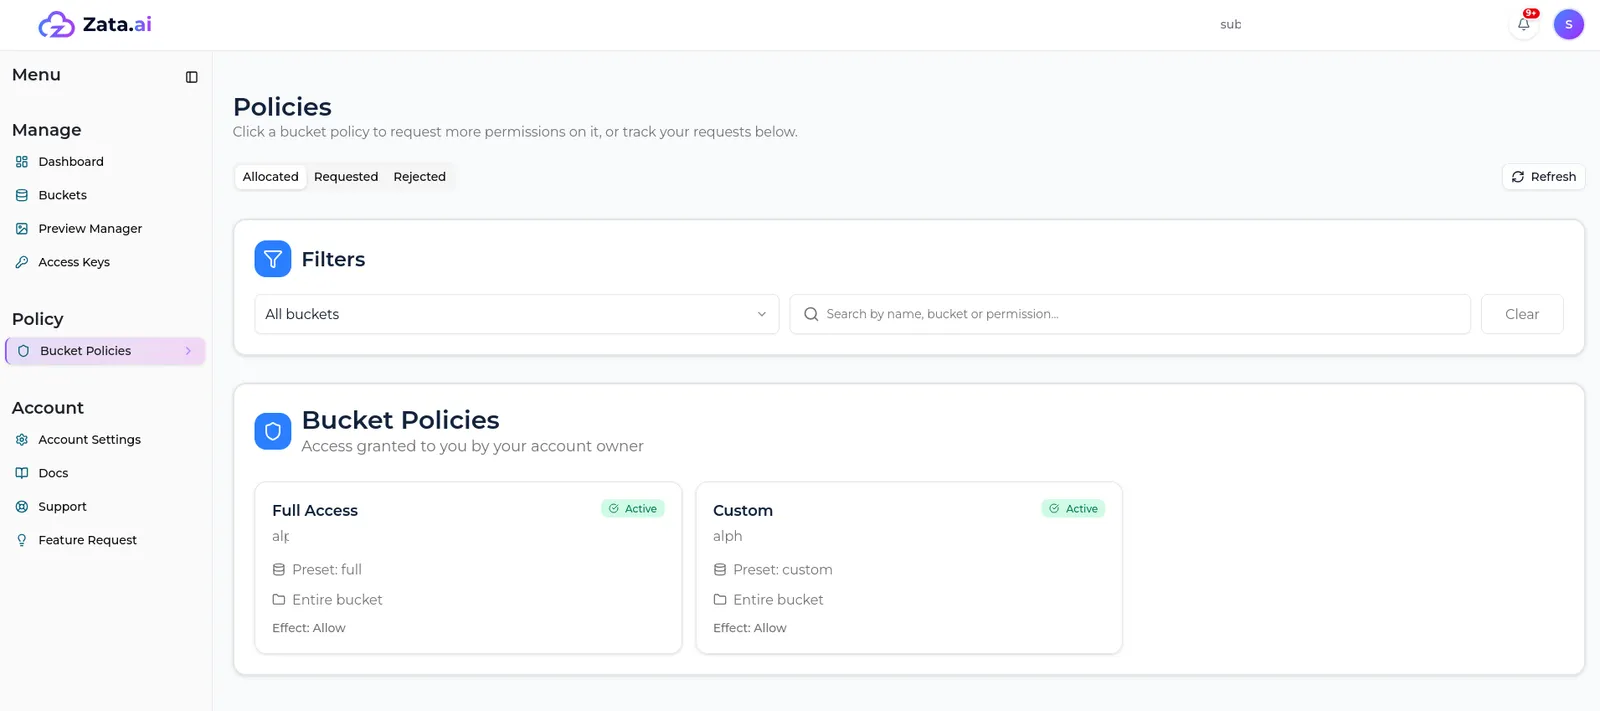Click the search magnifier icon
Screen dimensions: 1600x711
click(811, 314)
